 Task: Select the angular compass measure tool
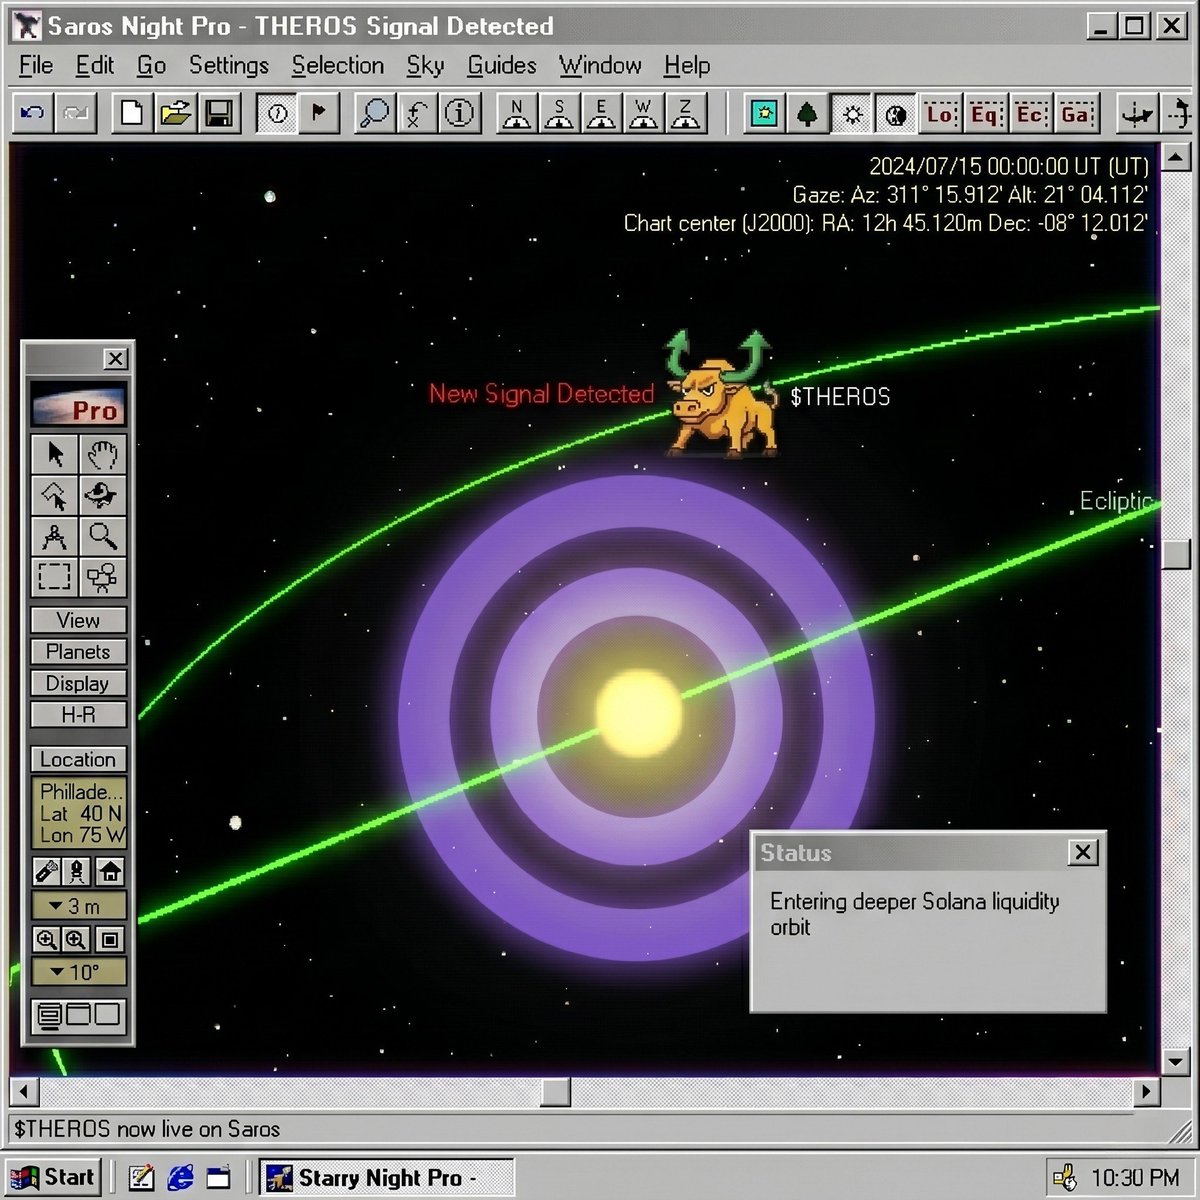point(54,536)
